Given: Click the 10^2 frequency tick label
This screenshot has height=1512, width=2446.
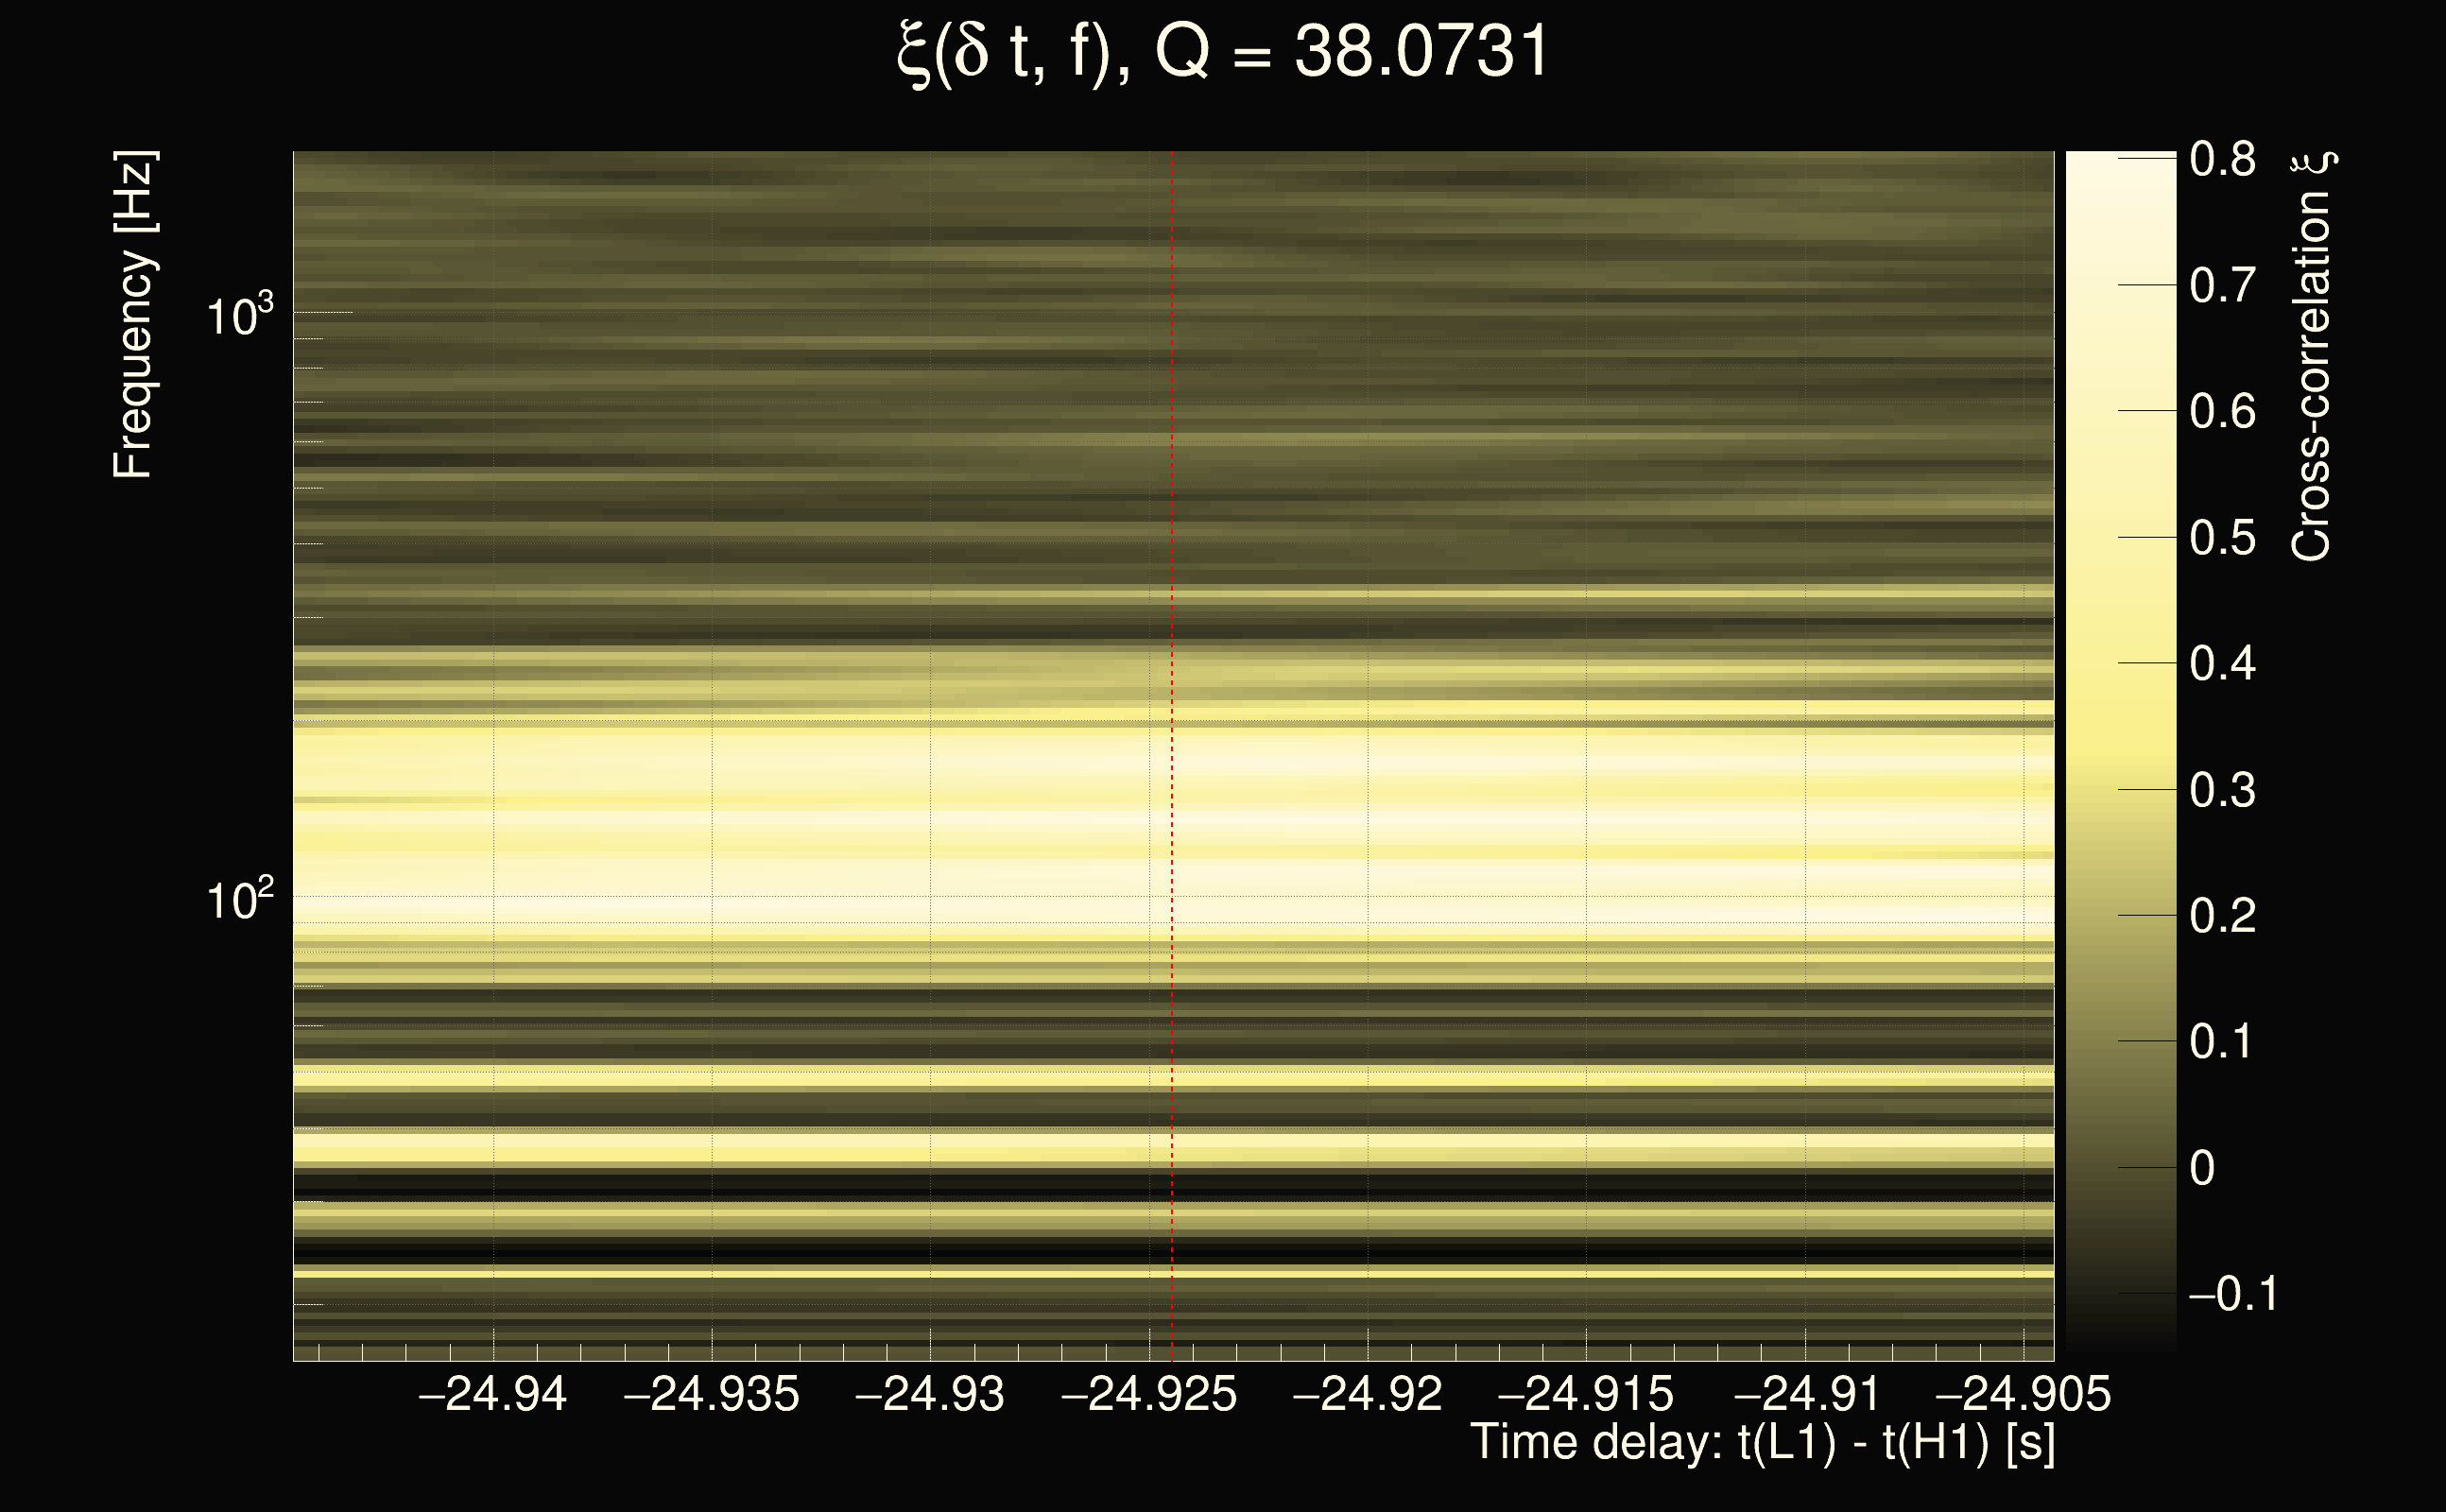Looking at the screenshot, I should coord(239,900).
